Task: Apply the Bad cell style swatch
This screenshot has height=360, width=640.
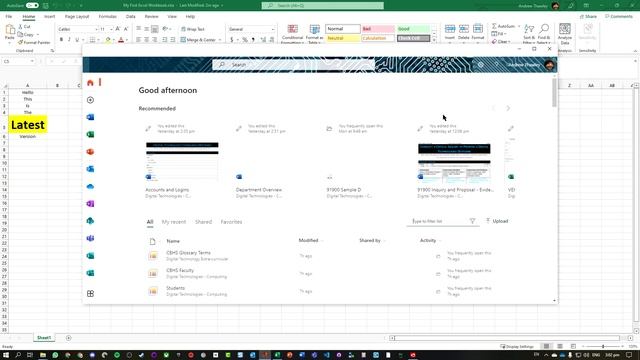Action: tap(378, 29)
